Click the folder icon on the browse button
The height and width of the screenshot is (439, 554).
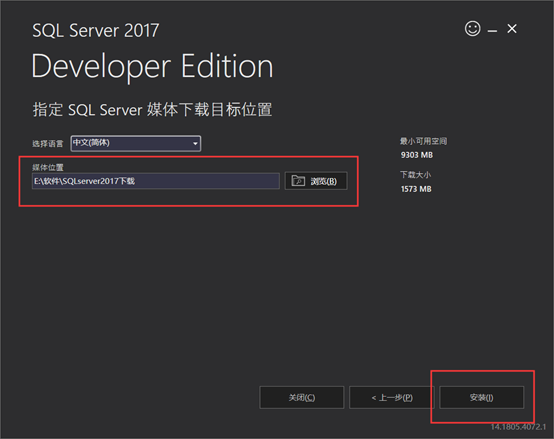pyautogui.click(x=298, y=180)
